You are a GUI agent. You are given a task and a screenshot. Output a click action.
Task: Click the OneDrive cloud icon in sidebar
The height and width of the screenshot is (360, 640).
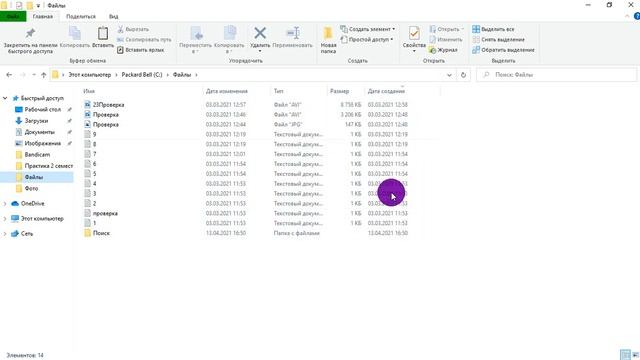(15, 203)
